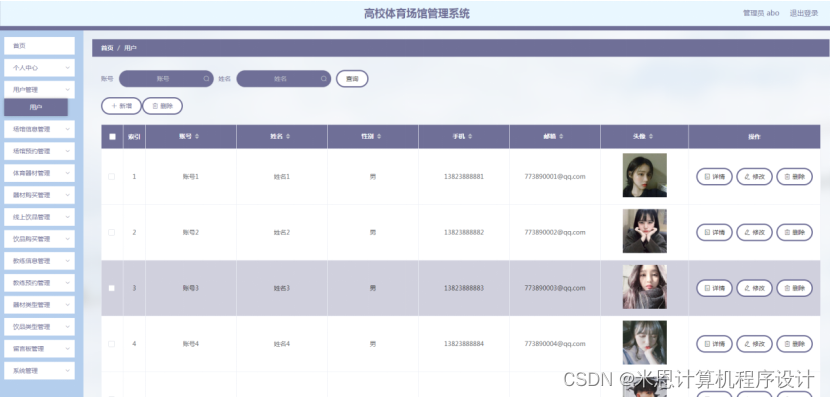Click the 新增 add button
Viewport: 830px width, 398px height.
tap(121, 106)
